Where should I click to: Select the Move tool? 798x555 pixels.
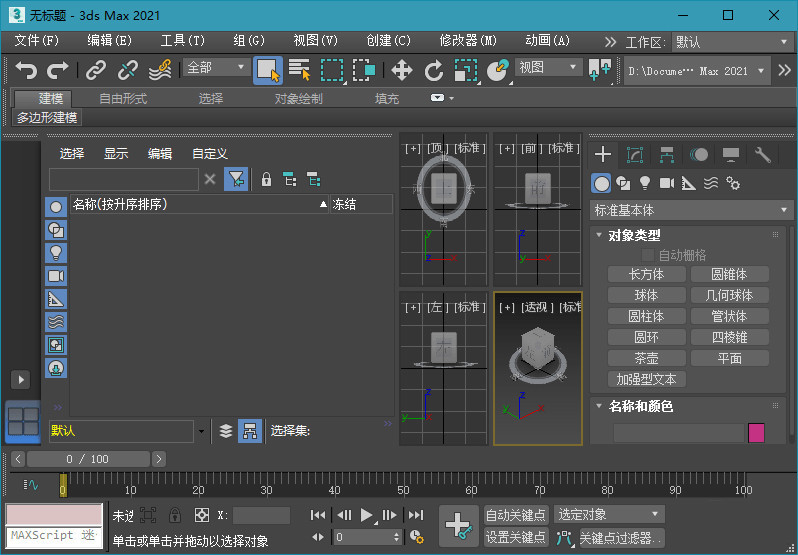click(402, 70)
